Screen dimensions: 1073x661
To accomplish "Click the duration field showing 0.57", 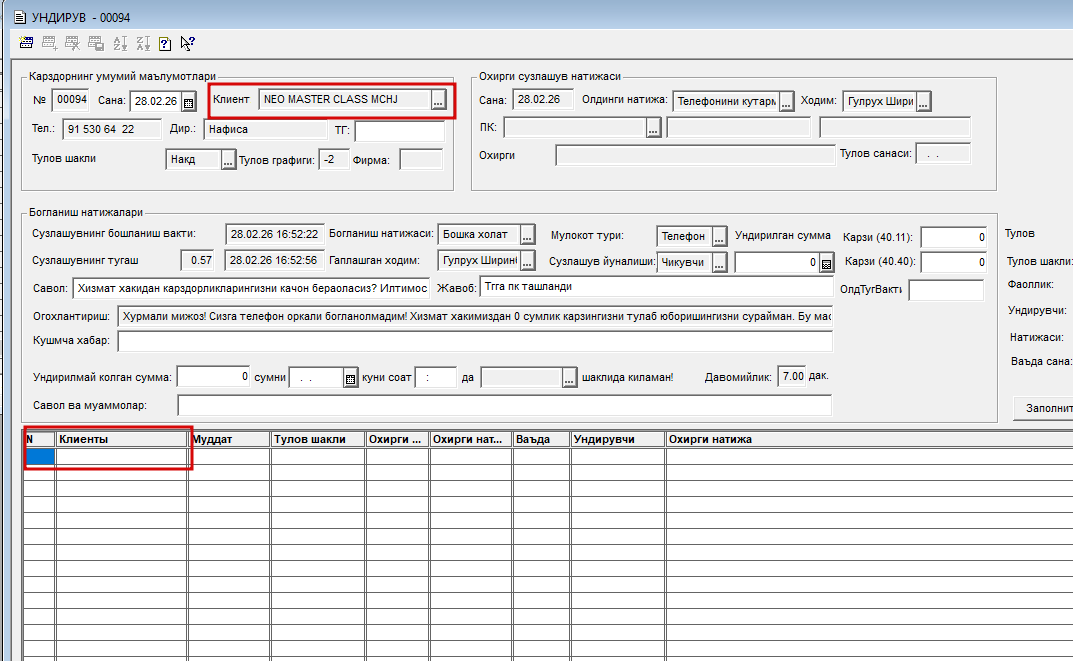I will [198, 260].
